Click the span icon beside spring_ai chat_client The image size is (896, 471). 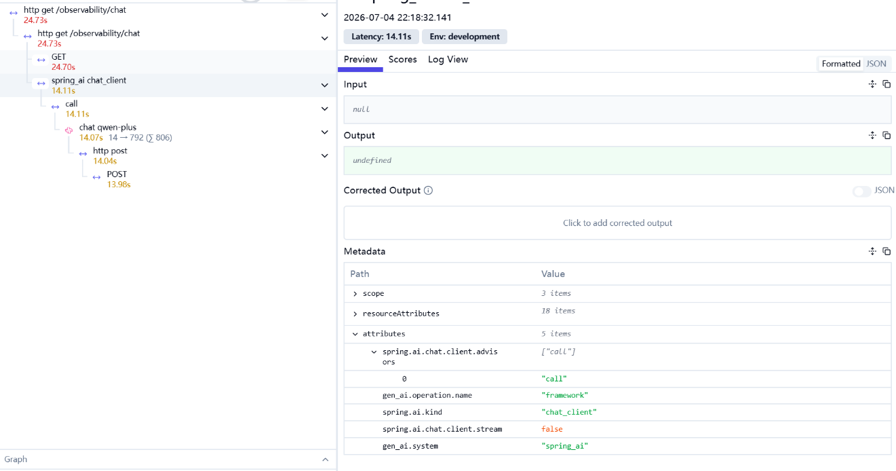coord(41,83)
